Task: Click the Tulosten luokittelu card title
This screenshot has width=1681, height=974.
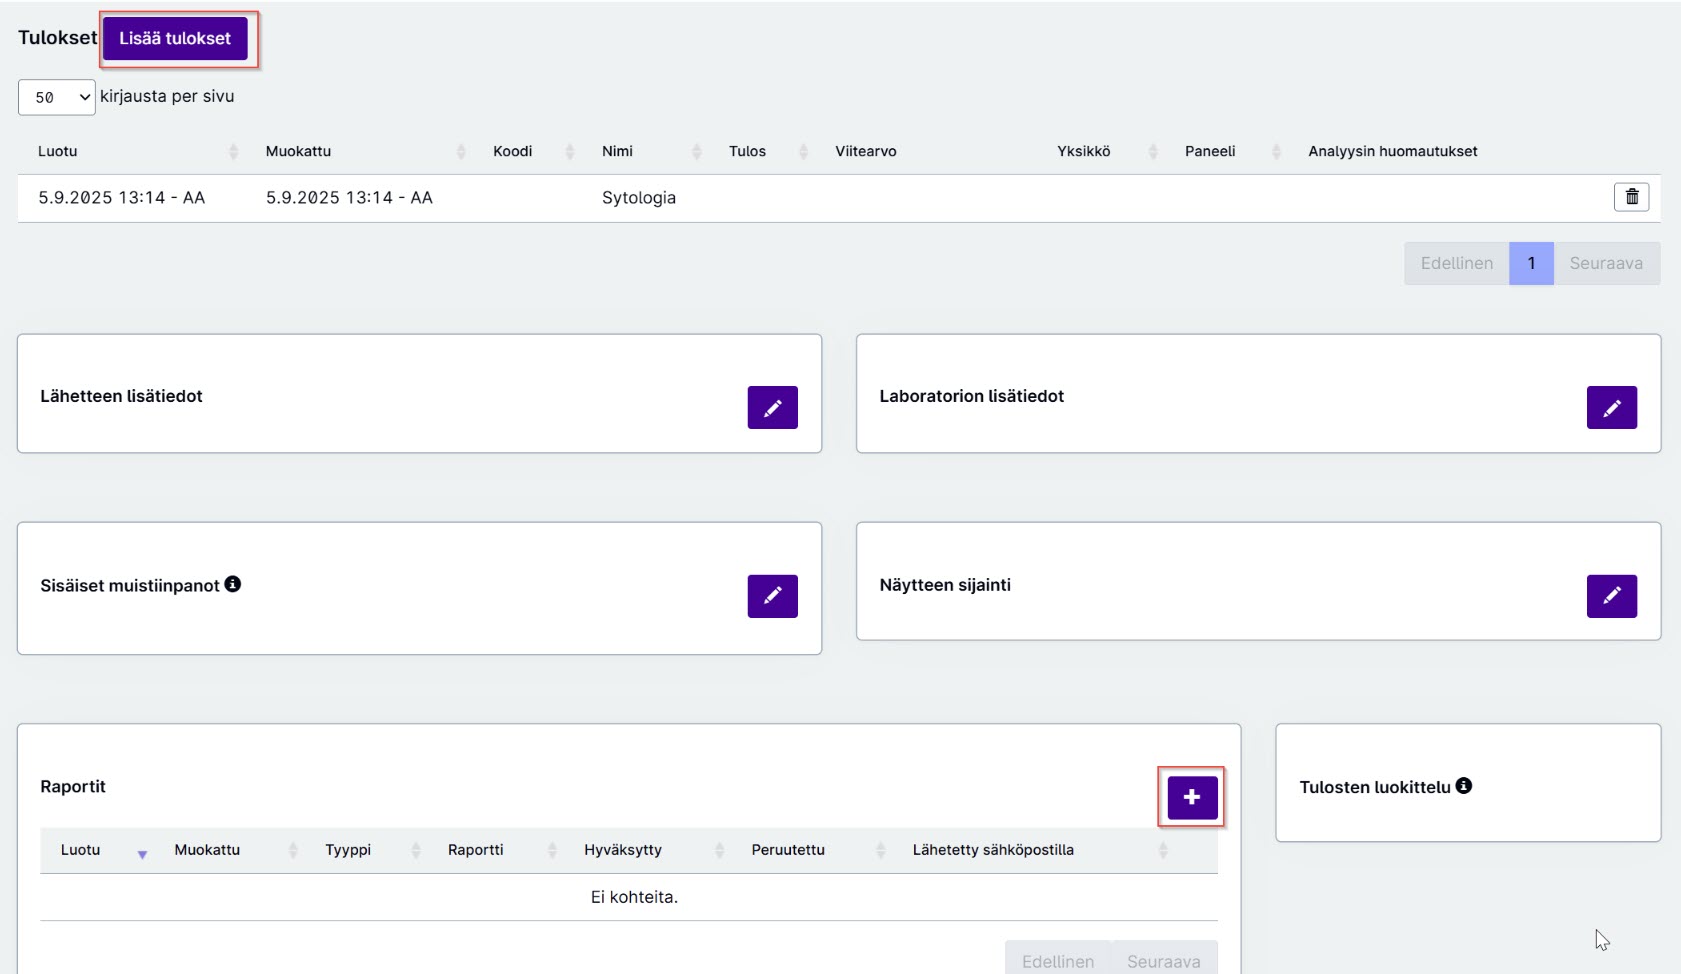Action: (x=1374, y=787)
